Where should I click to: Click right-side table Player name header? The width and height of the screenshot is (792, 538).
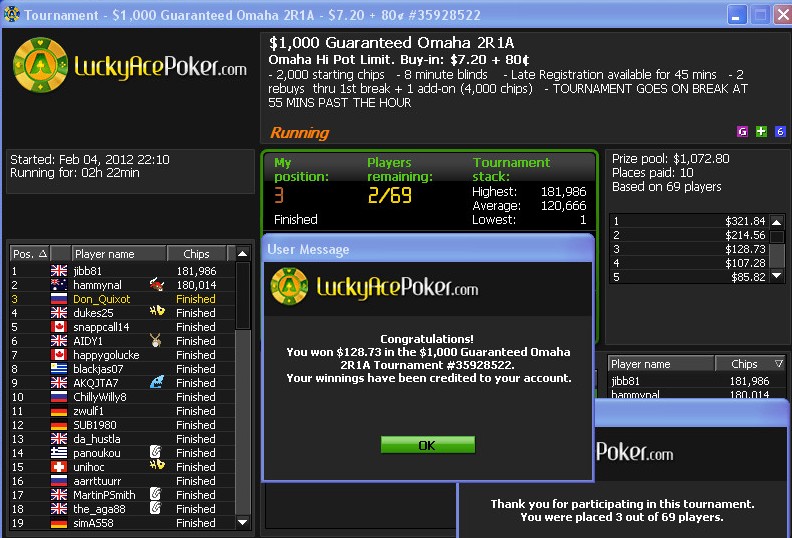tap(661, 364)
